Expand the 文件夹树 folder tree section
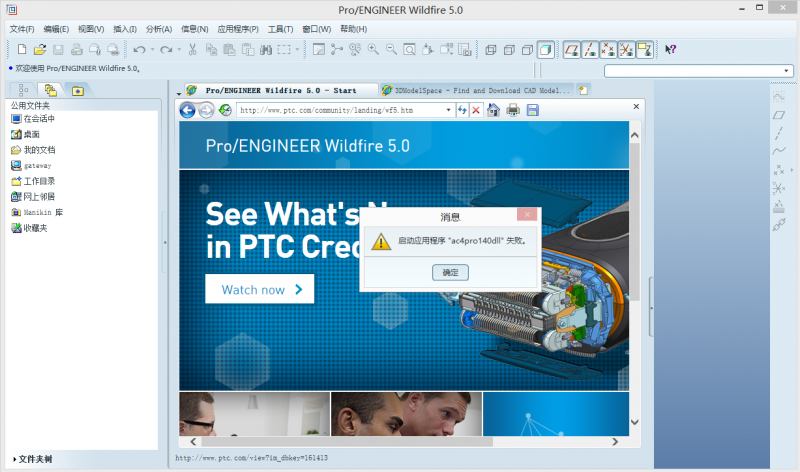800x472 pixels. [32, 459]
